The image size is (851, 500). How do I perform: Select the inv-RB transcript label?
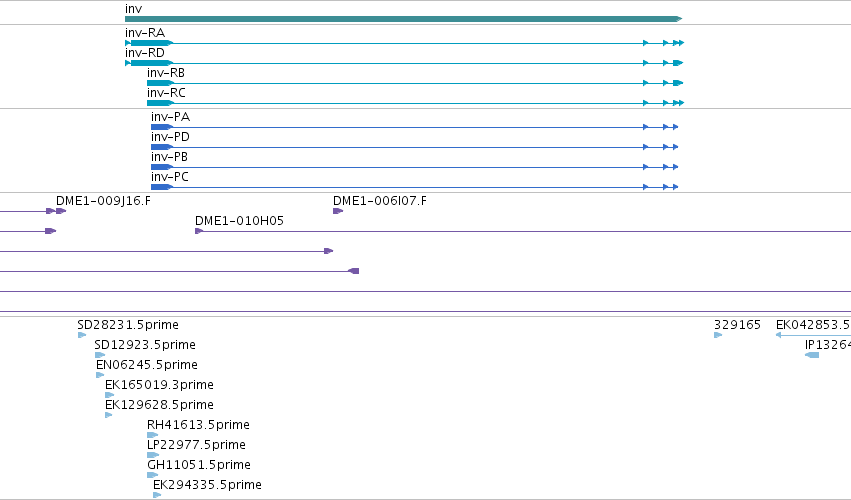[x=166, y=73]
